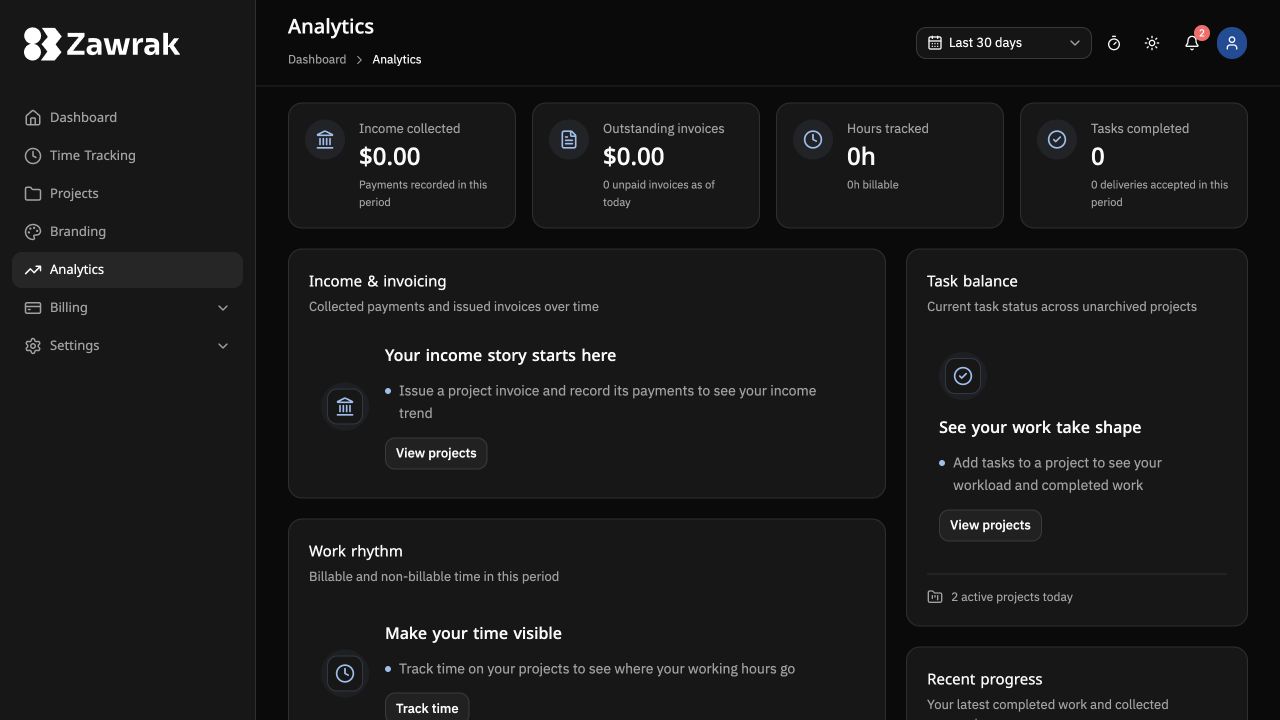
Task: Click View projects under Income & invoicing
Action: [436, 453]
